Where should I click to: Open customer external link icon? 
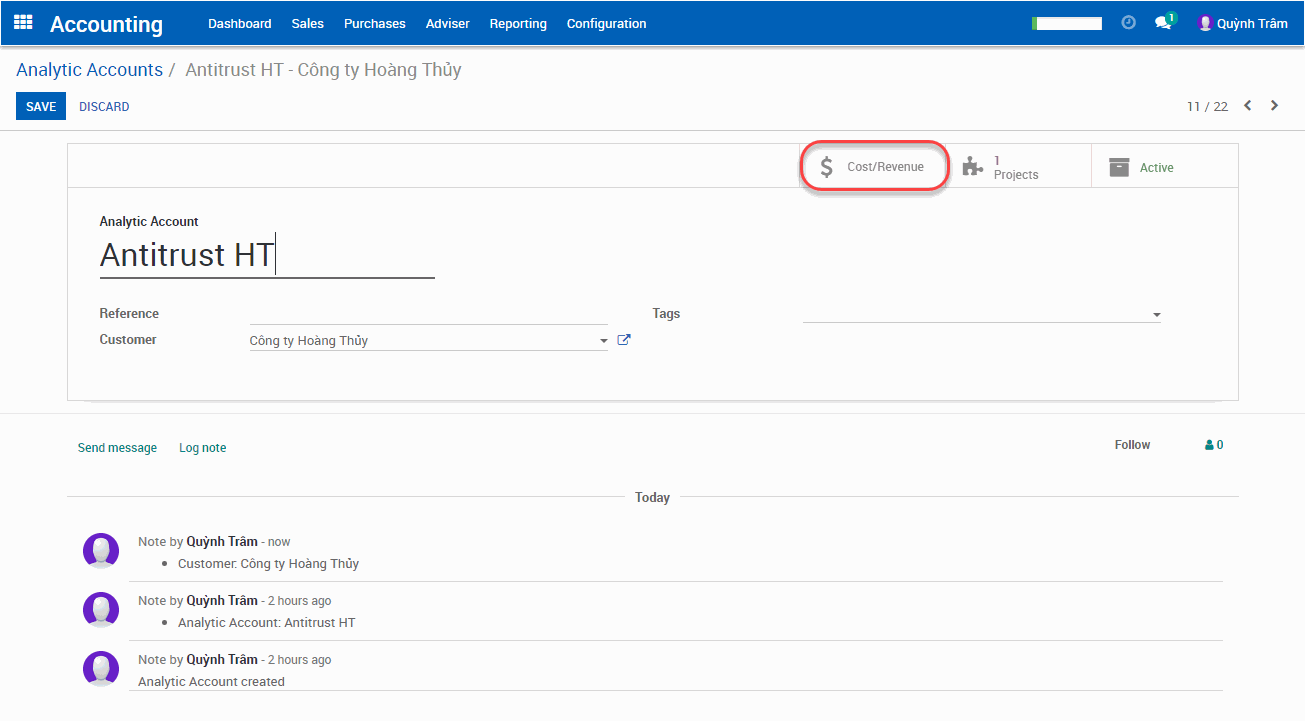tap(624, 340)
